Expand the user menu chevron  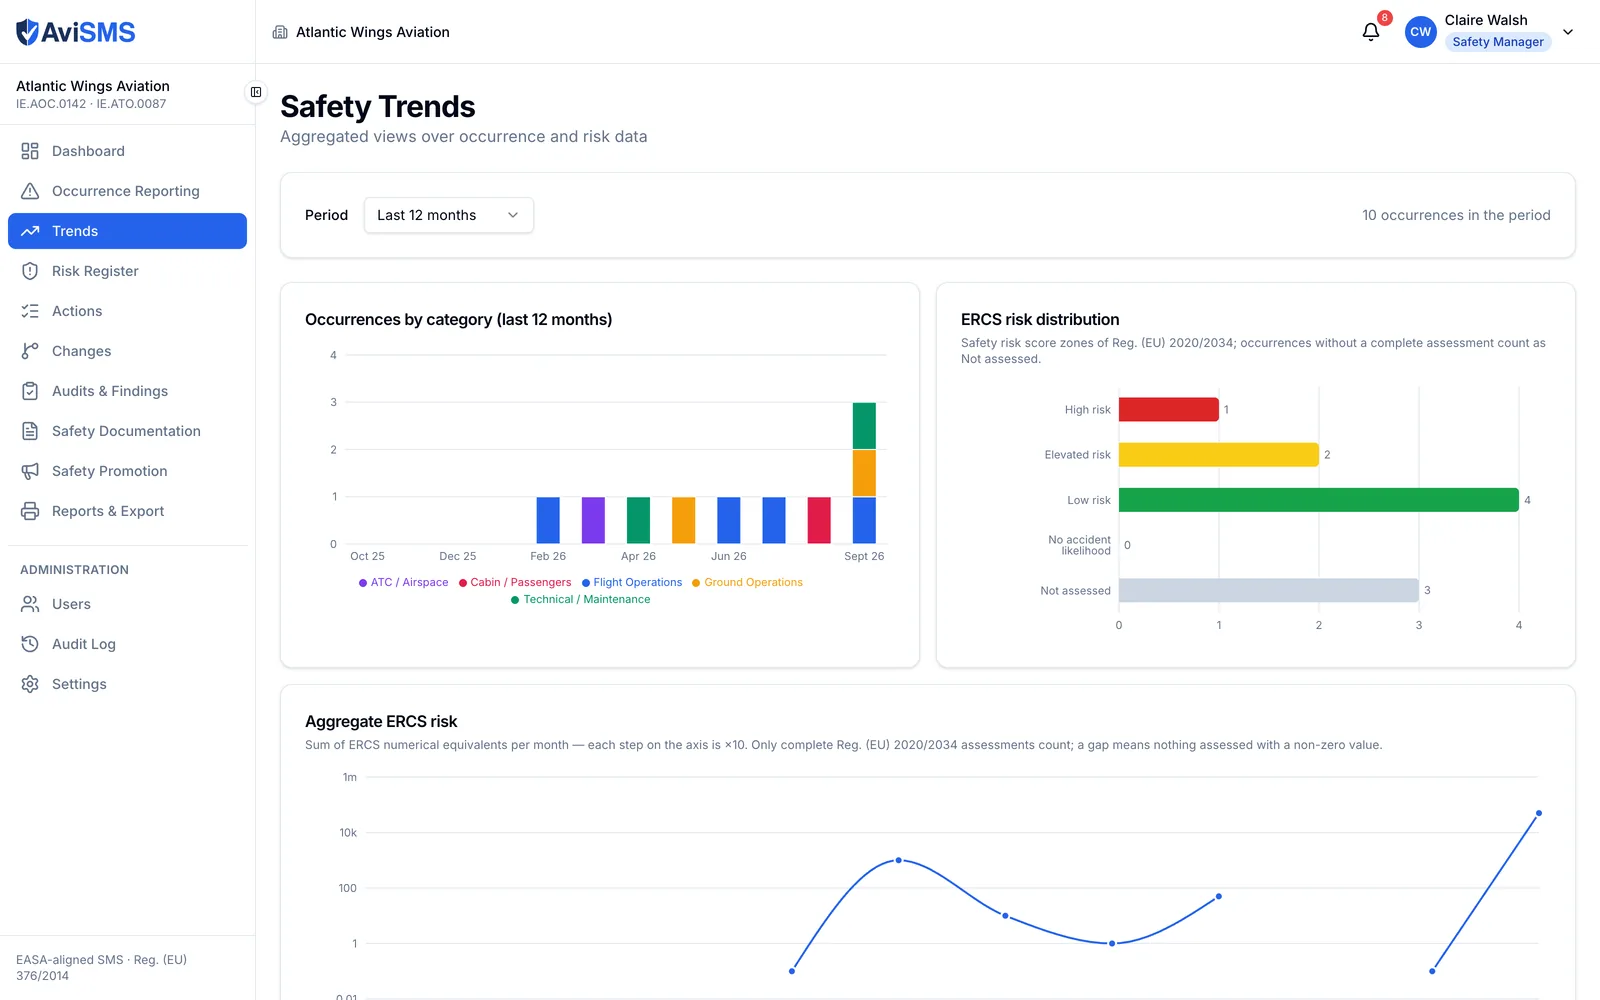pos(1568,32)
